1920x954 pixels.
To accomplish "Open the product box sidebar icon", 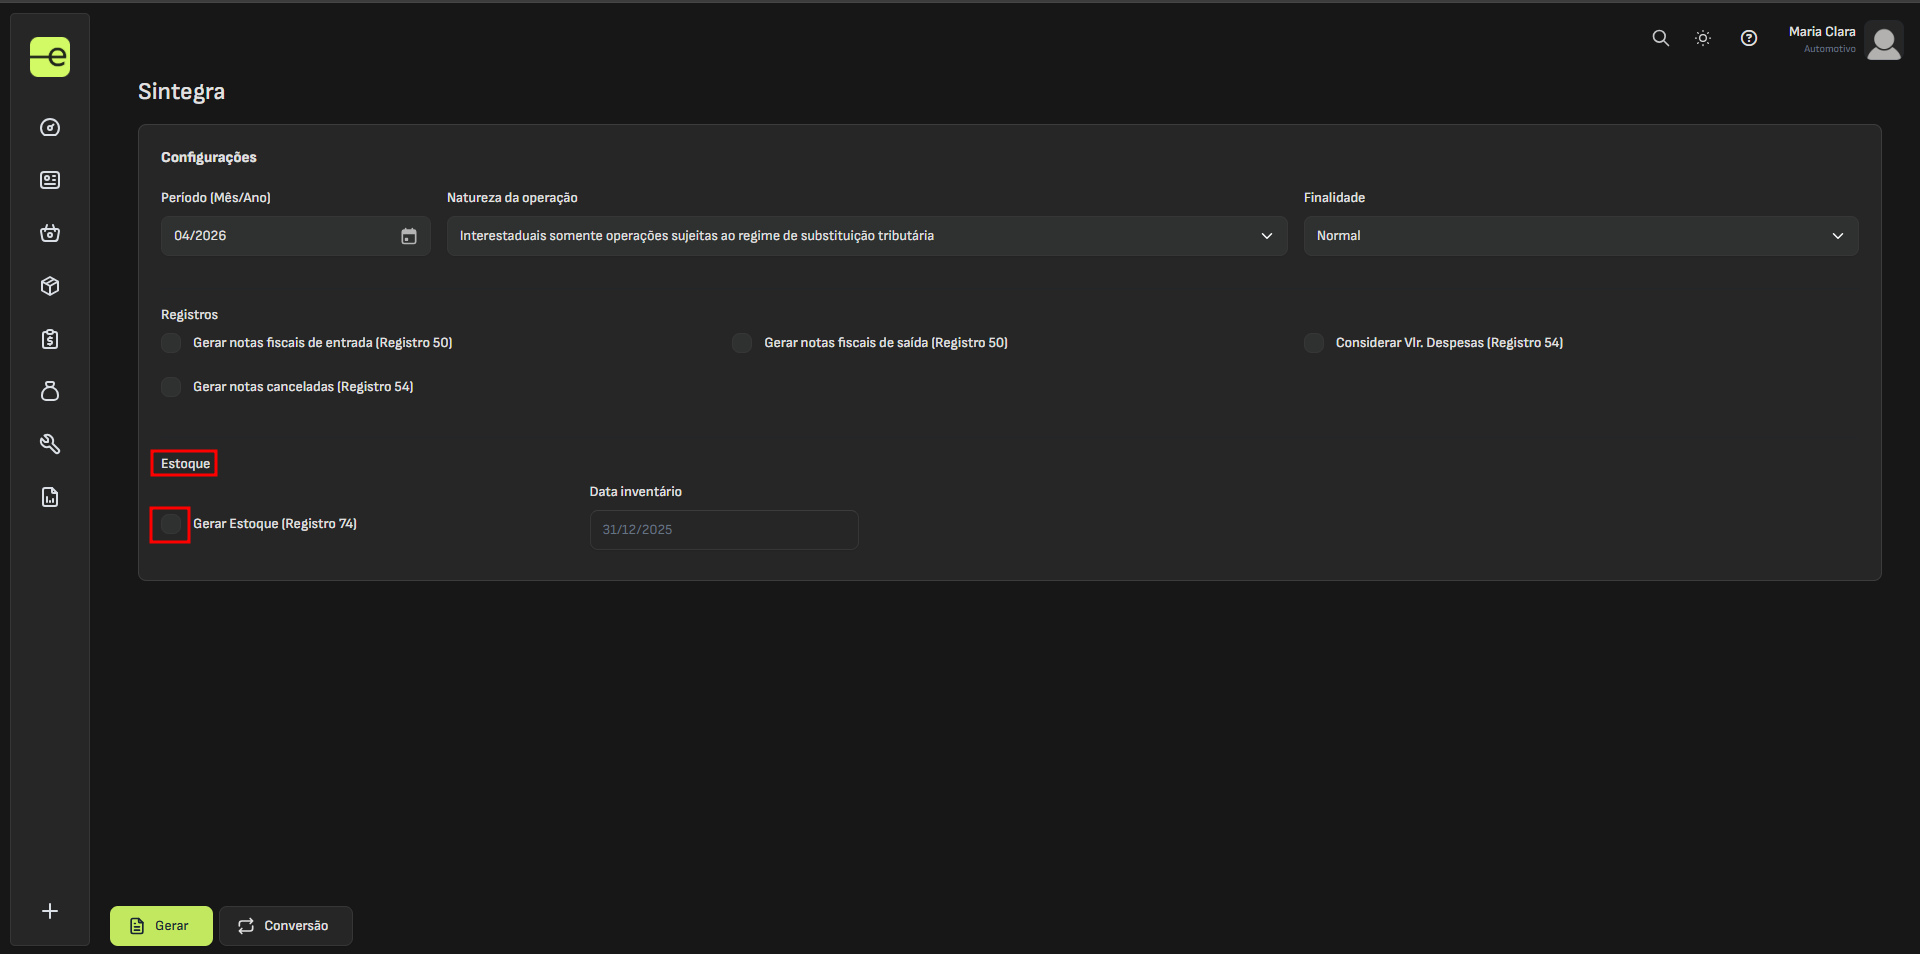I will pyautogui.click(x=50, y=286).
